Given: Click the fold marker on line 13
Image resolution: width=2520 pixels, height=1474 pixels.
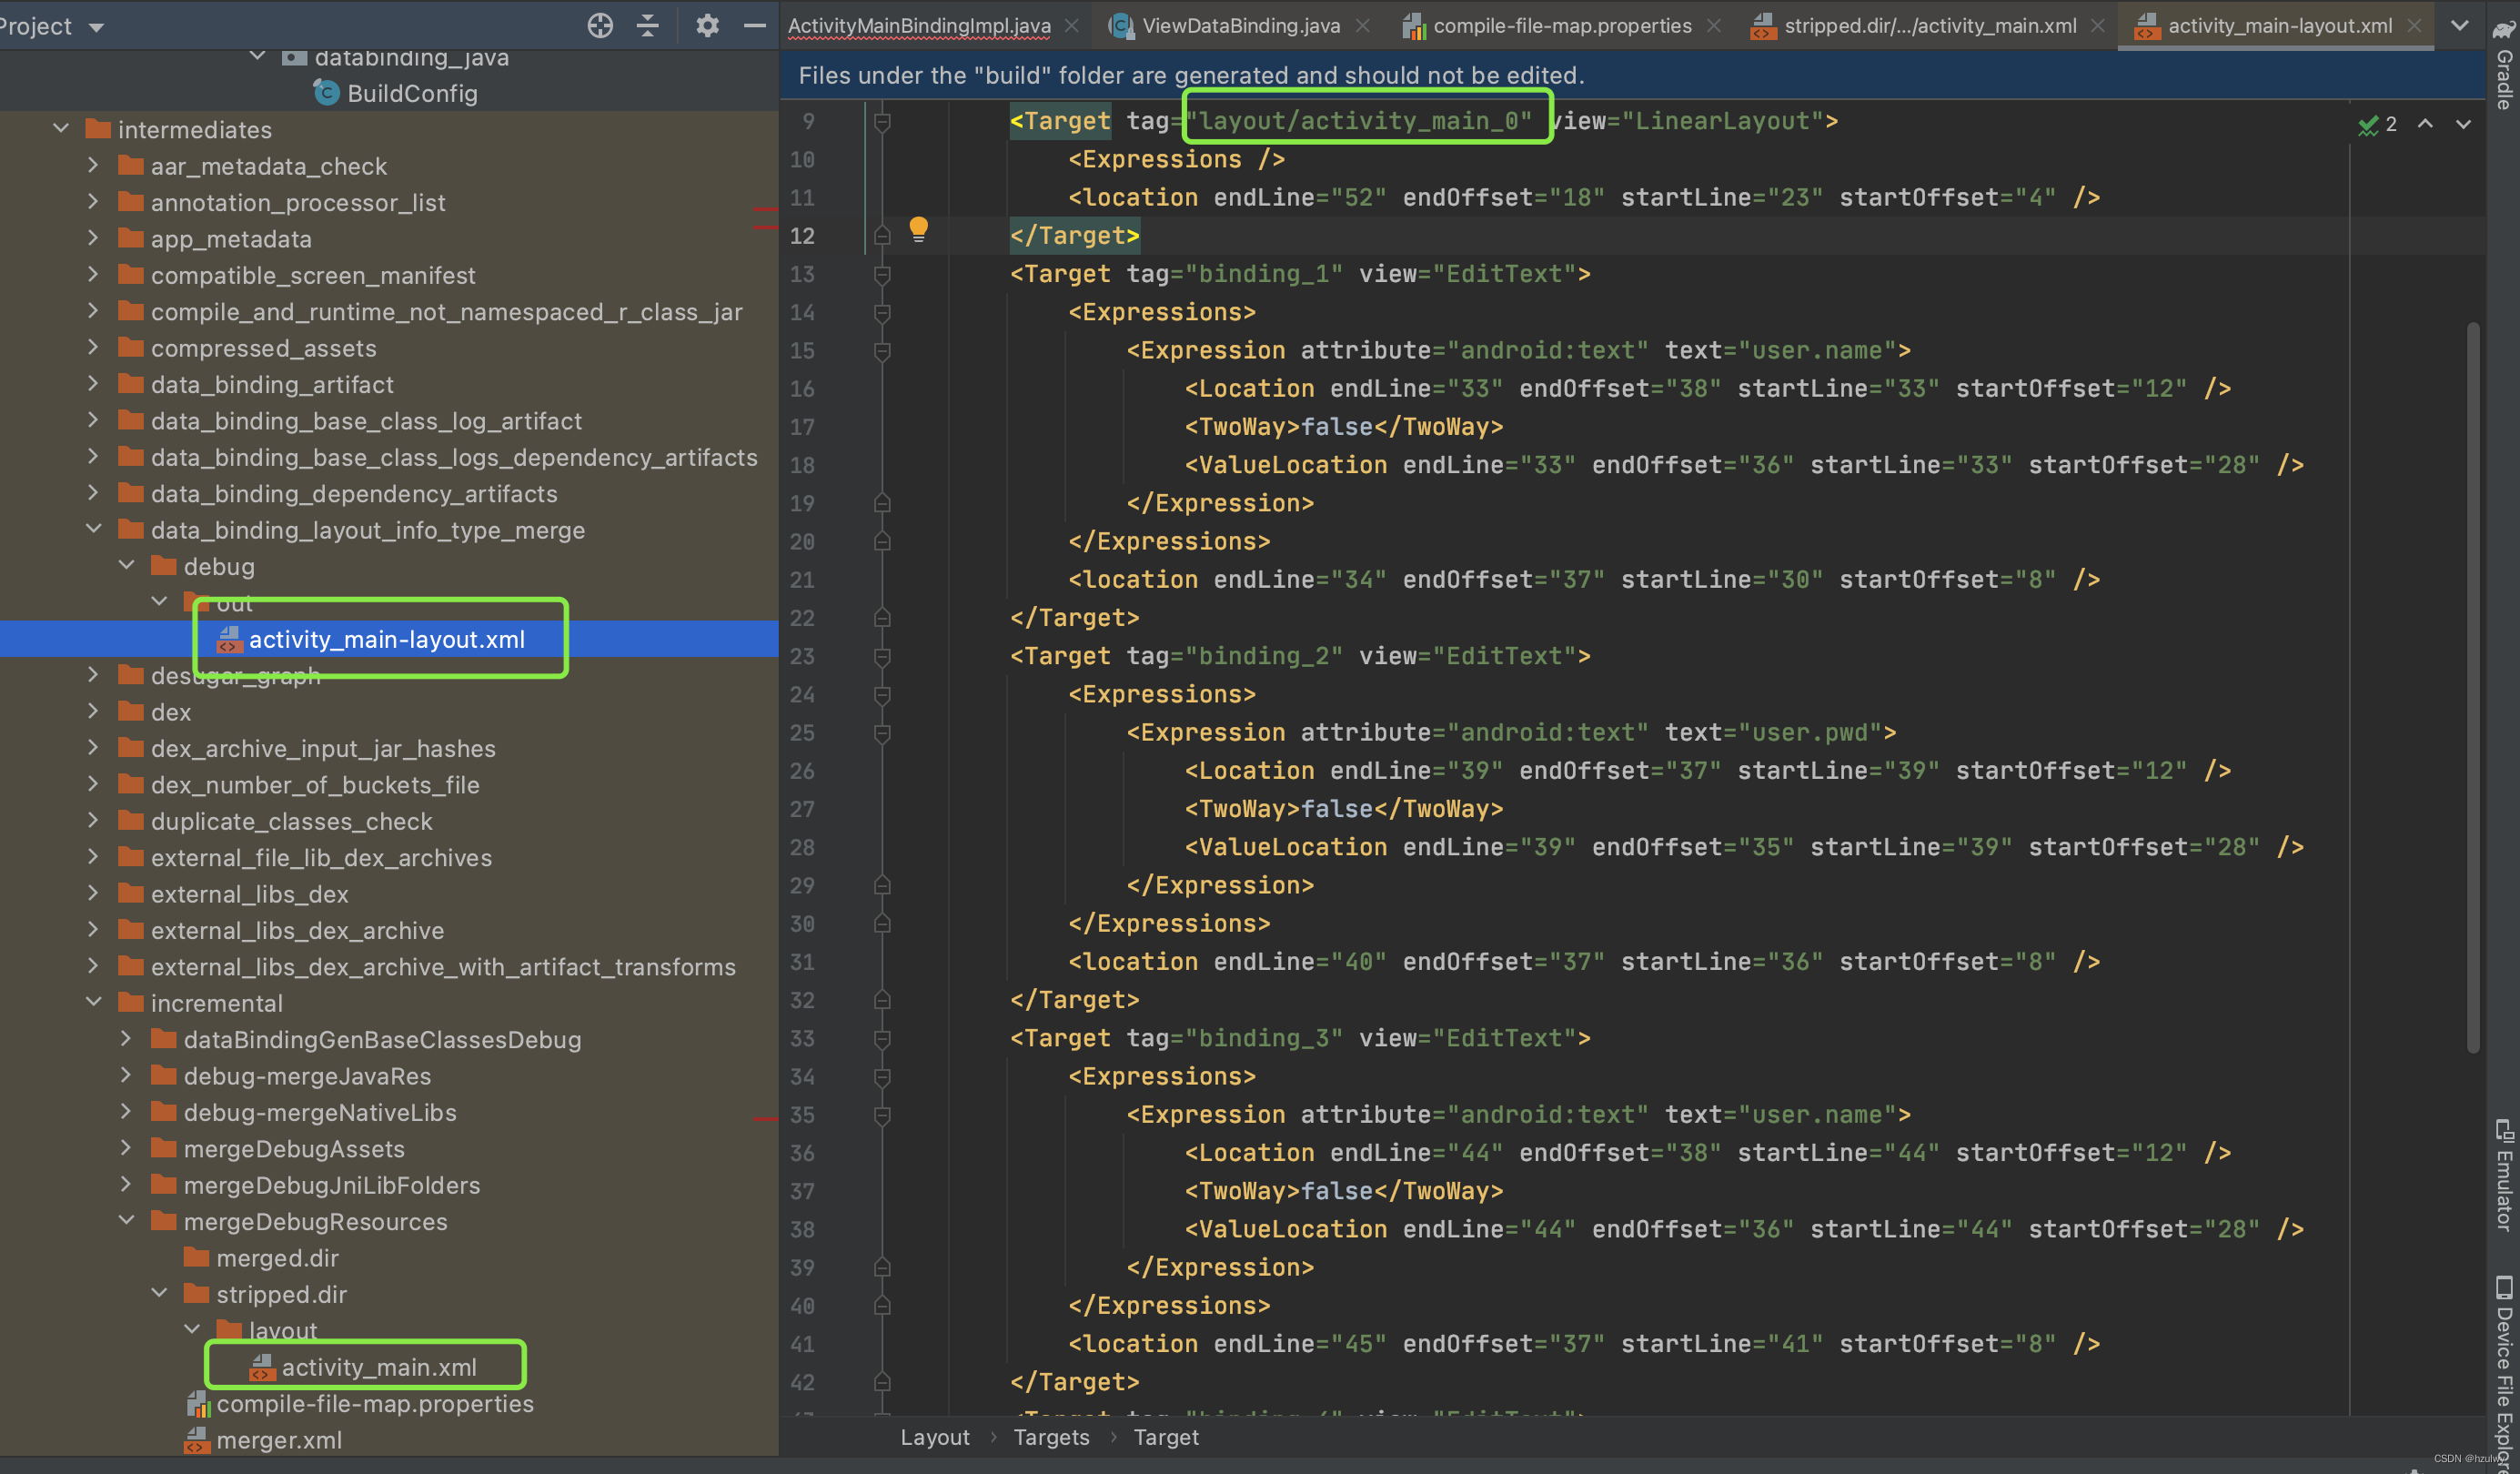Looking at the screenshot, I should point(882,274).
